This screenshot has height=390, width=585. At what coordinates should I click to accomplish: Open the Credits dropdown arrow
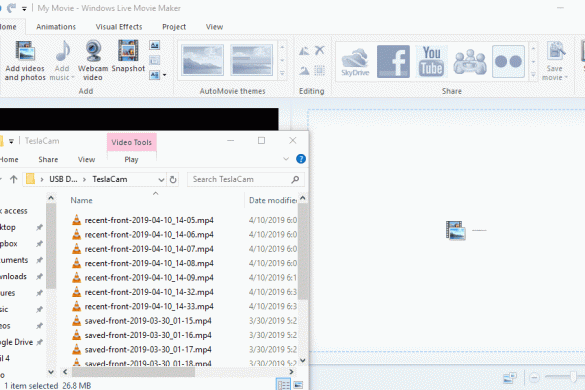pyautogui.click(x=165, y=75)
